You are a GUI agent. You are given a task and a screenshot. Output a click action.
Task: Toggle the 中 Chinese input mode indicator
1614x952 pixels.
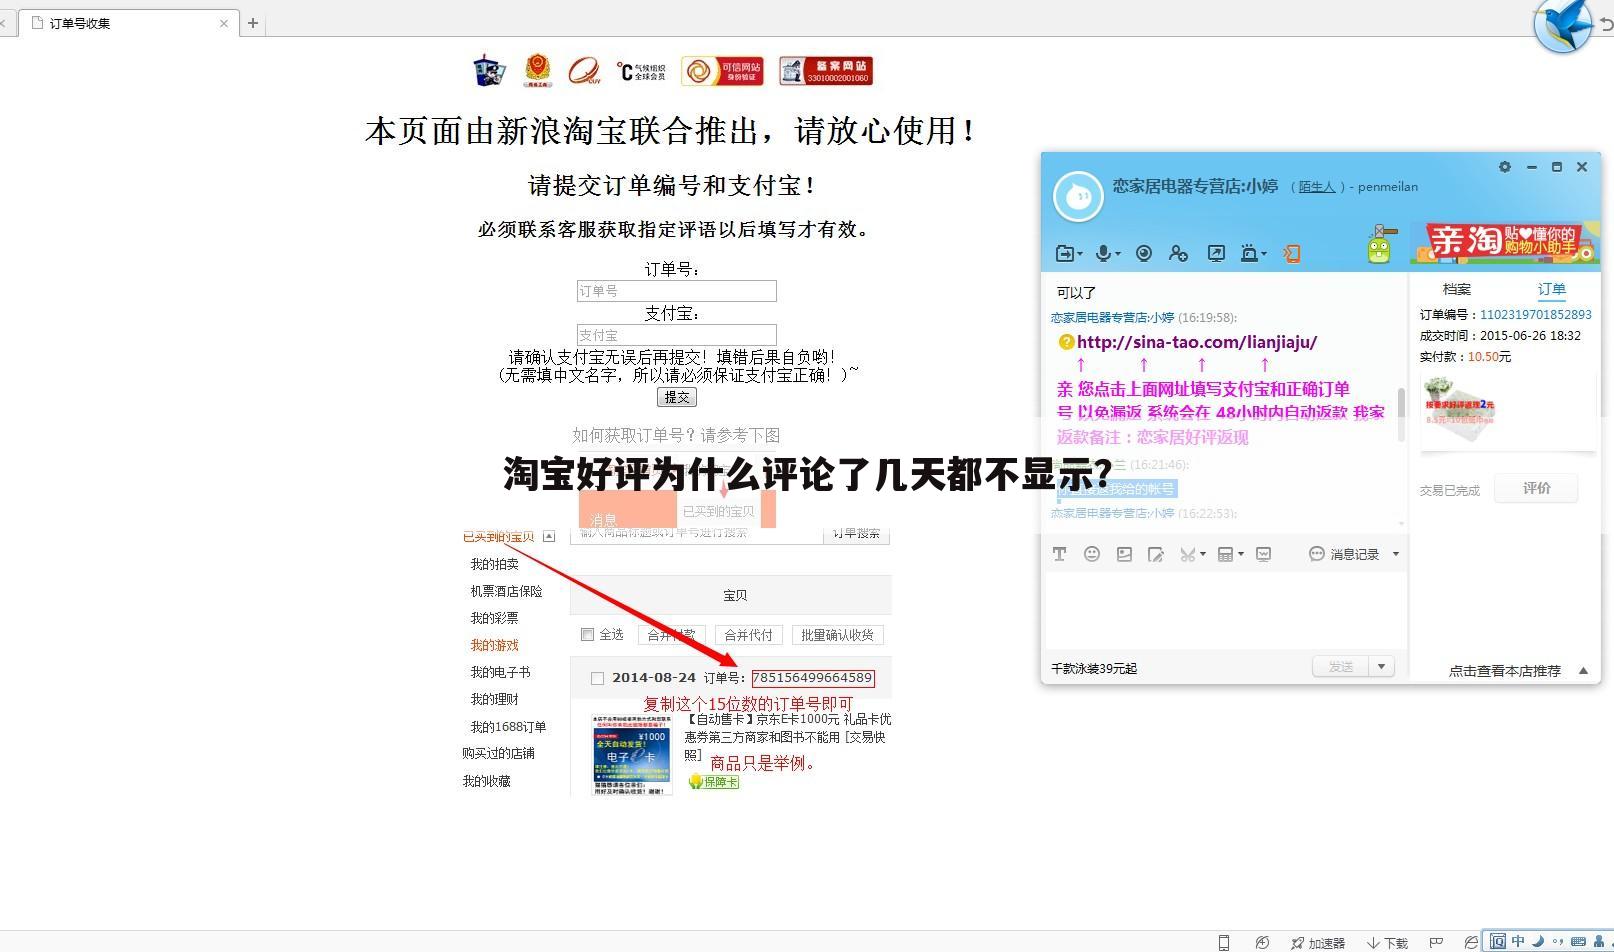click(1518, 941)
